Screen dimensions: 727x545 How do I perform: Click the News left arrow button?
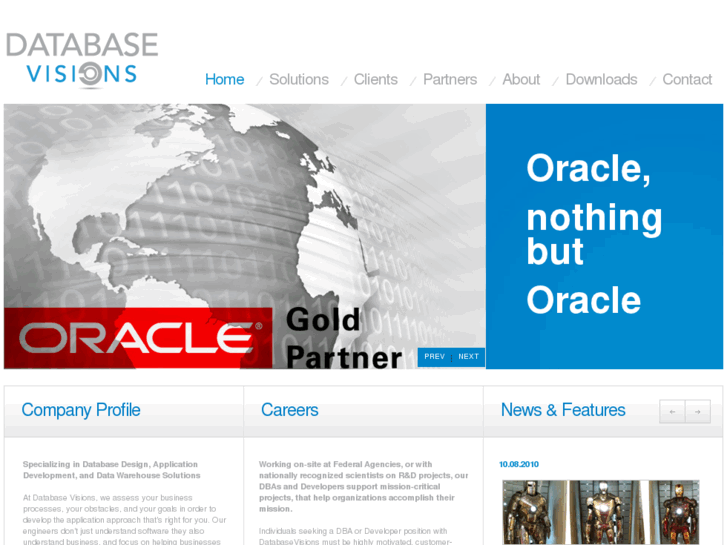tap(672, 411)
